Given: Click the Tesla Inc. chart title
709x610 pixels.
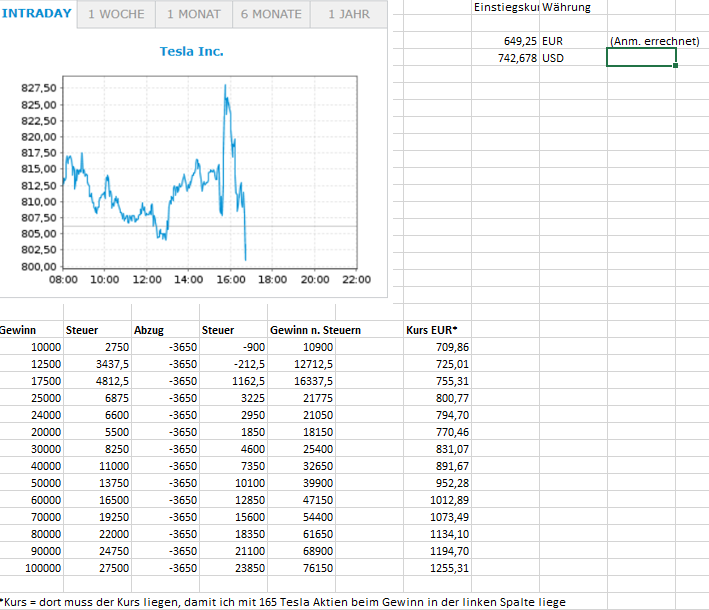Looking at the screenshot, I should click(x=192, y=51).
